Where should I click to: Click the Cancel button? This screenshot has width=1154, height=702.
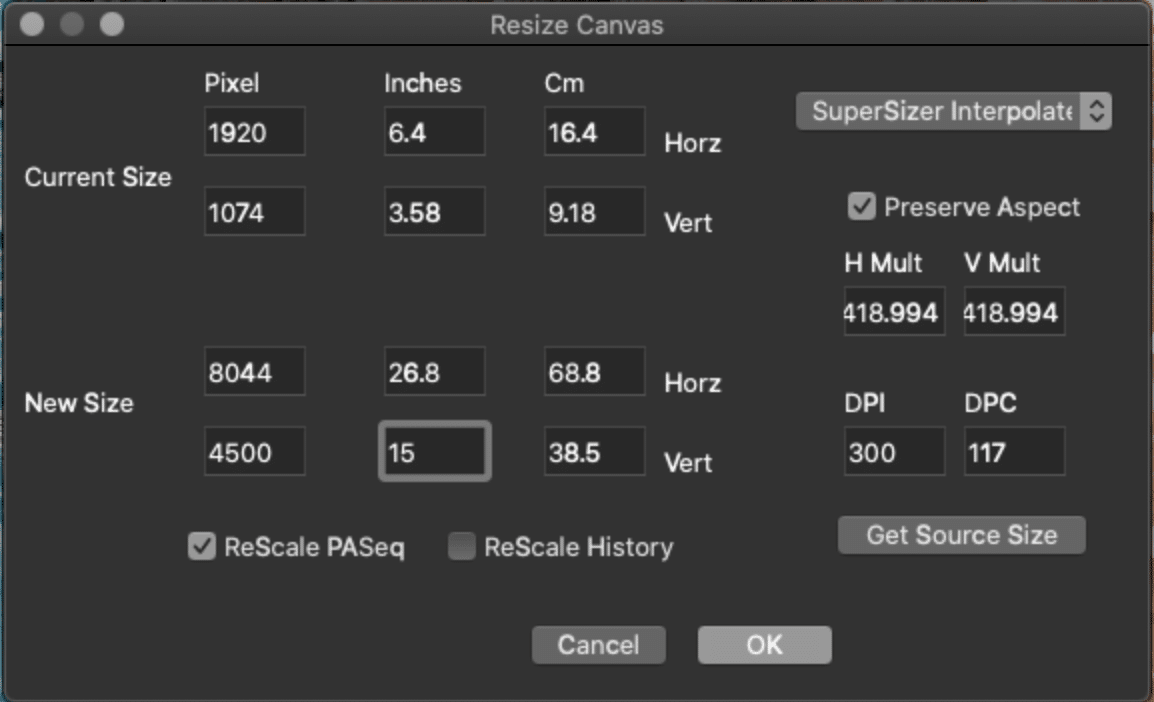(598, 645)
